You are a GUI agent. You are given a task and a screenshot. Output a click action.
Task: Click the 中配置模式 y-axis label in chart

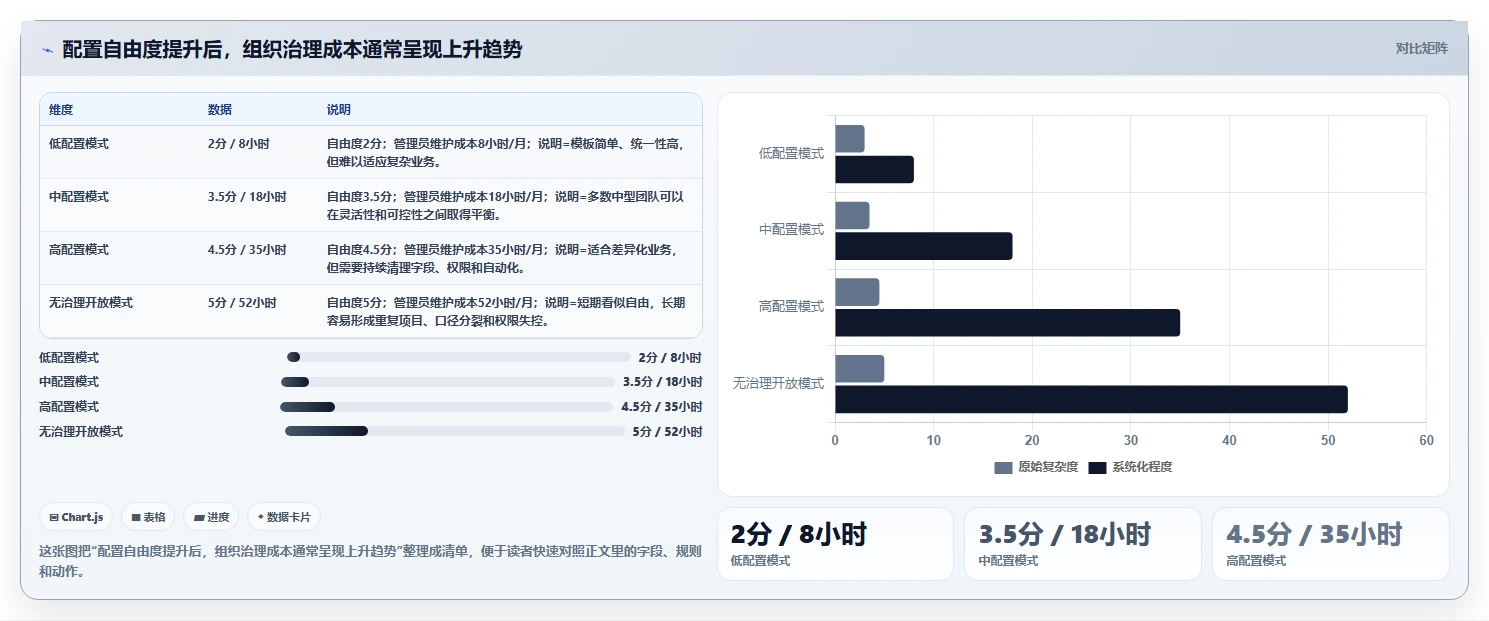(x=791, y=230)
